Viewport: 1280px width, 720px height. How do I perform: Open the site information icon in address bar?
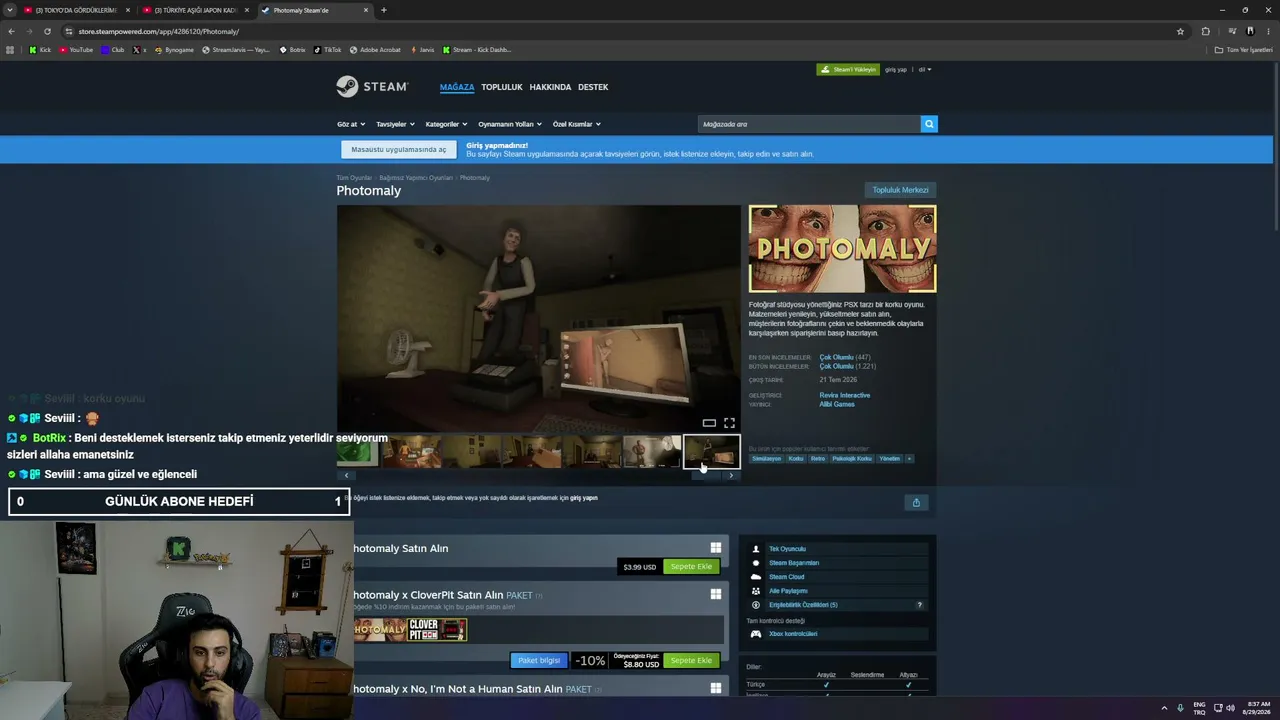click(68, 31)
